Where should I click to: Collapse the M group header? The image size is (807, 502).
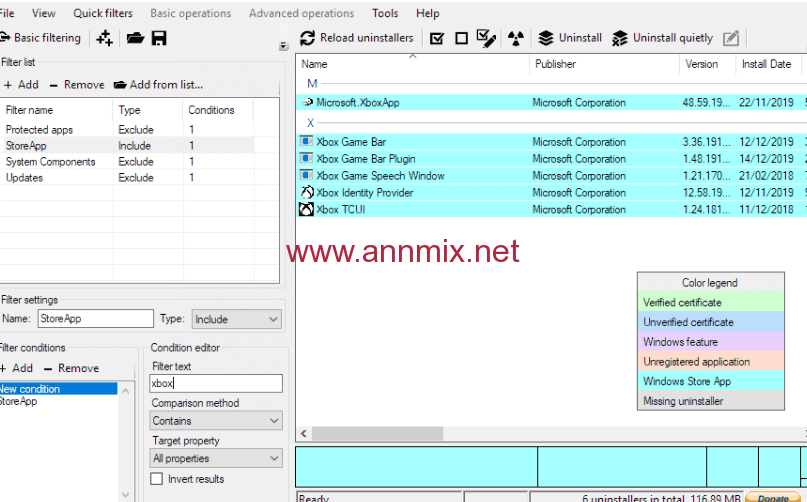pyautogui.click(x=312, y=83)
